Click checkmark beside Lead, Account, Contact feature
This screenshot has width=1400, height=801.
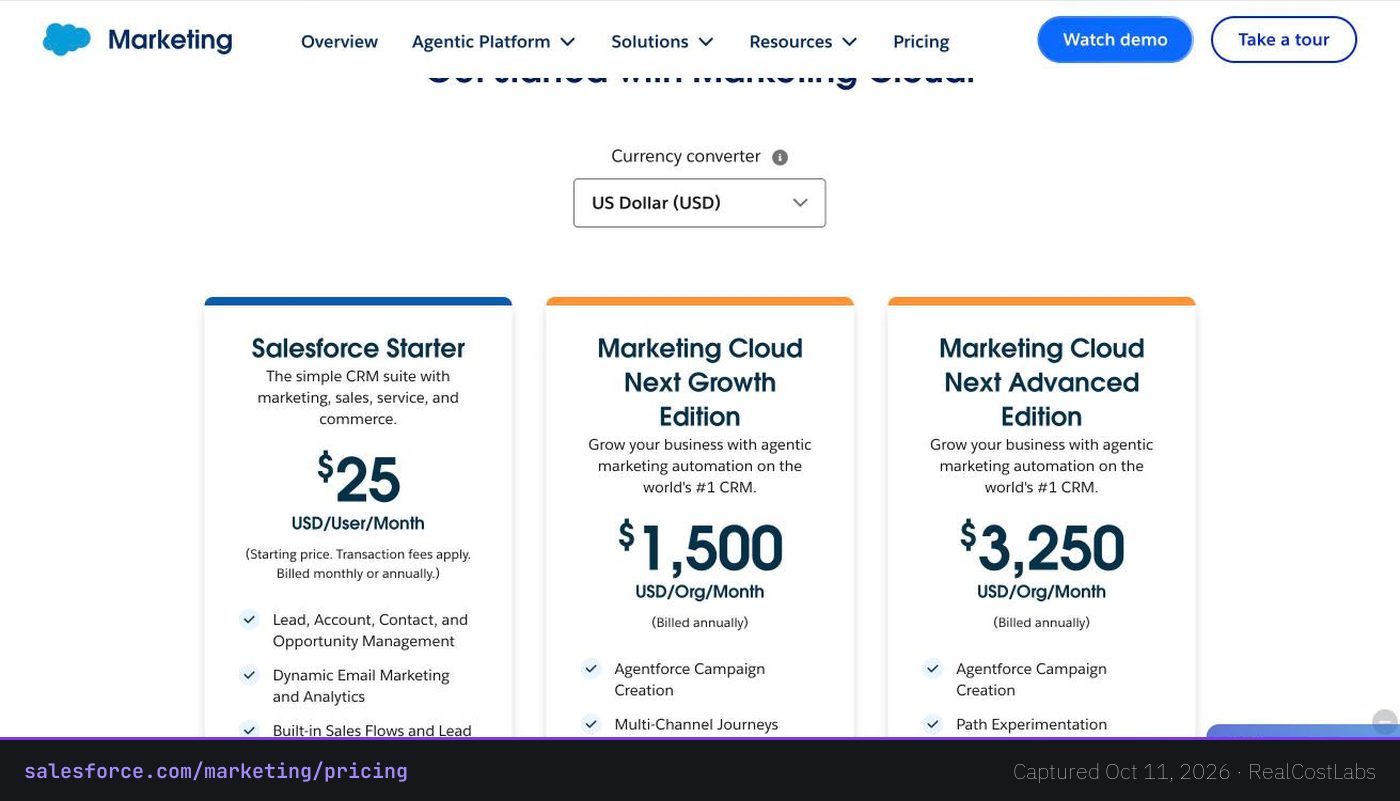coord(249,620)
